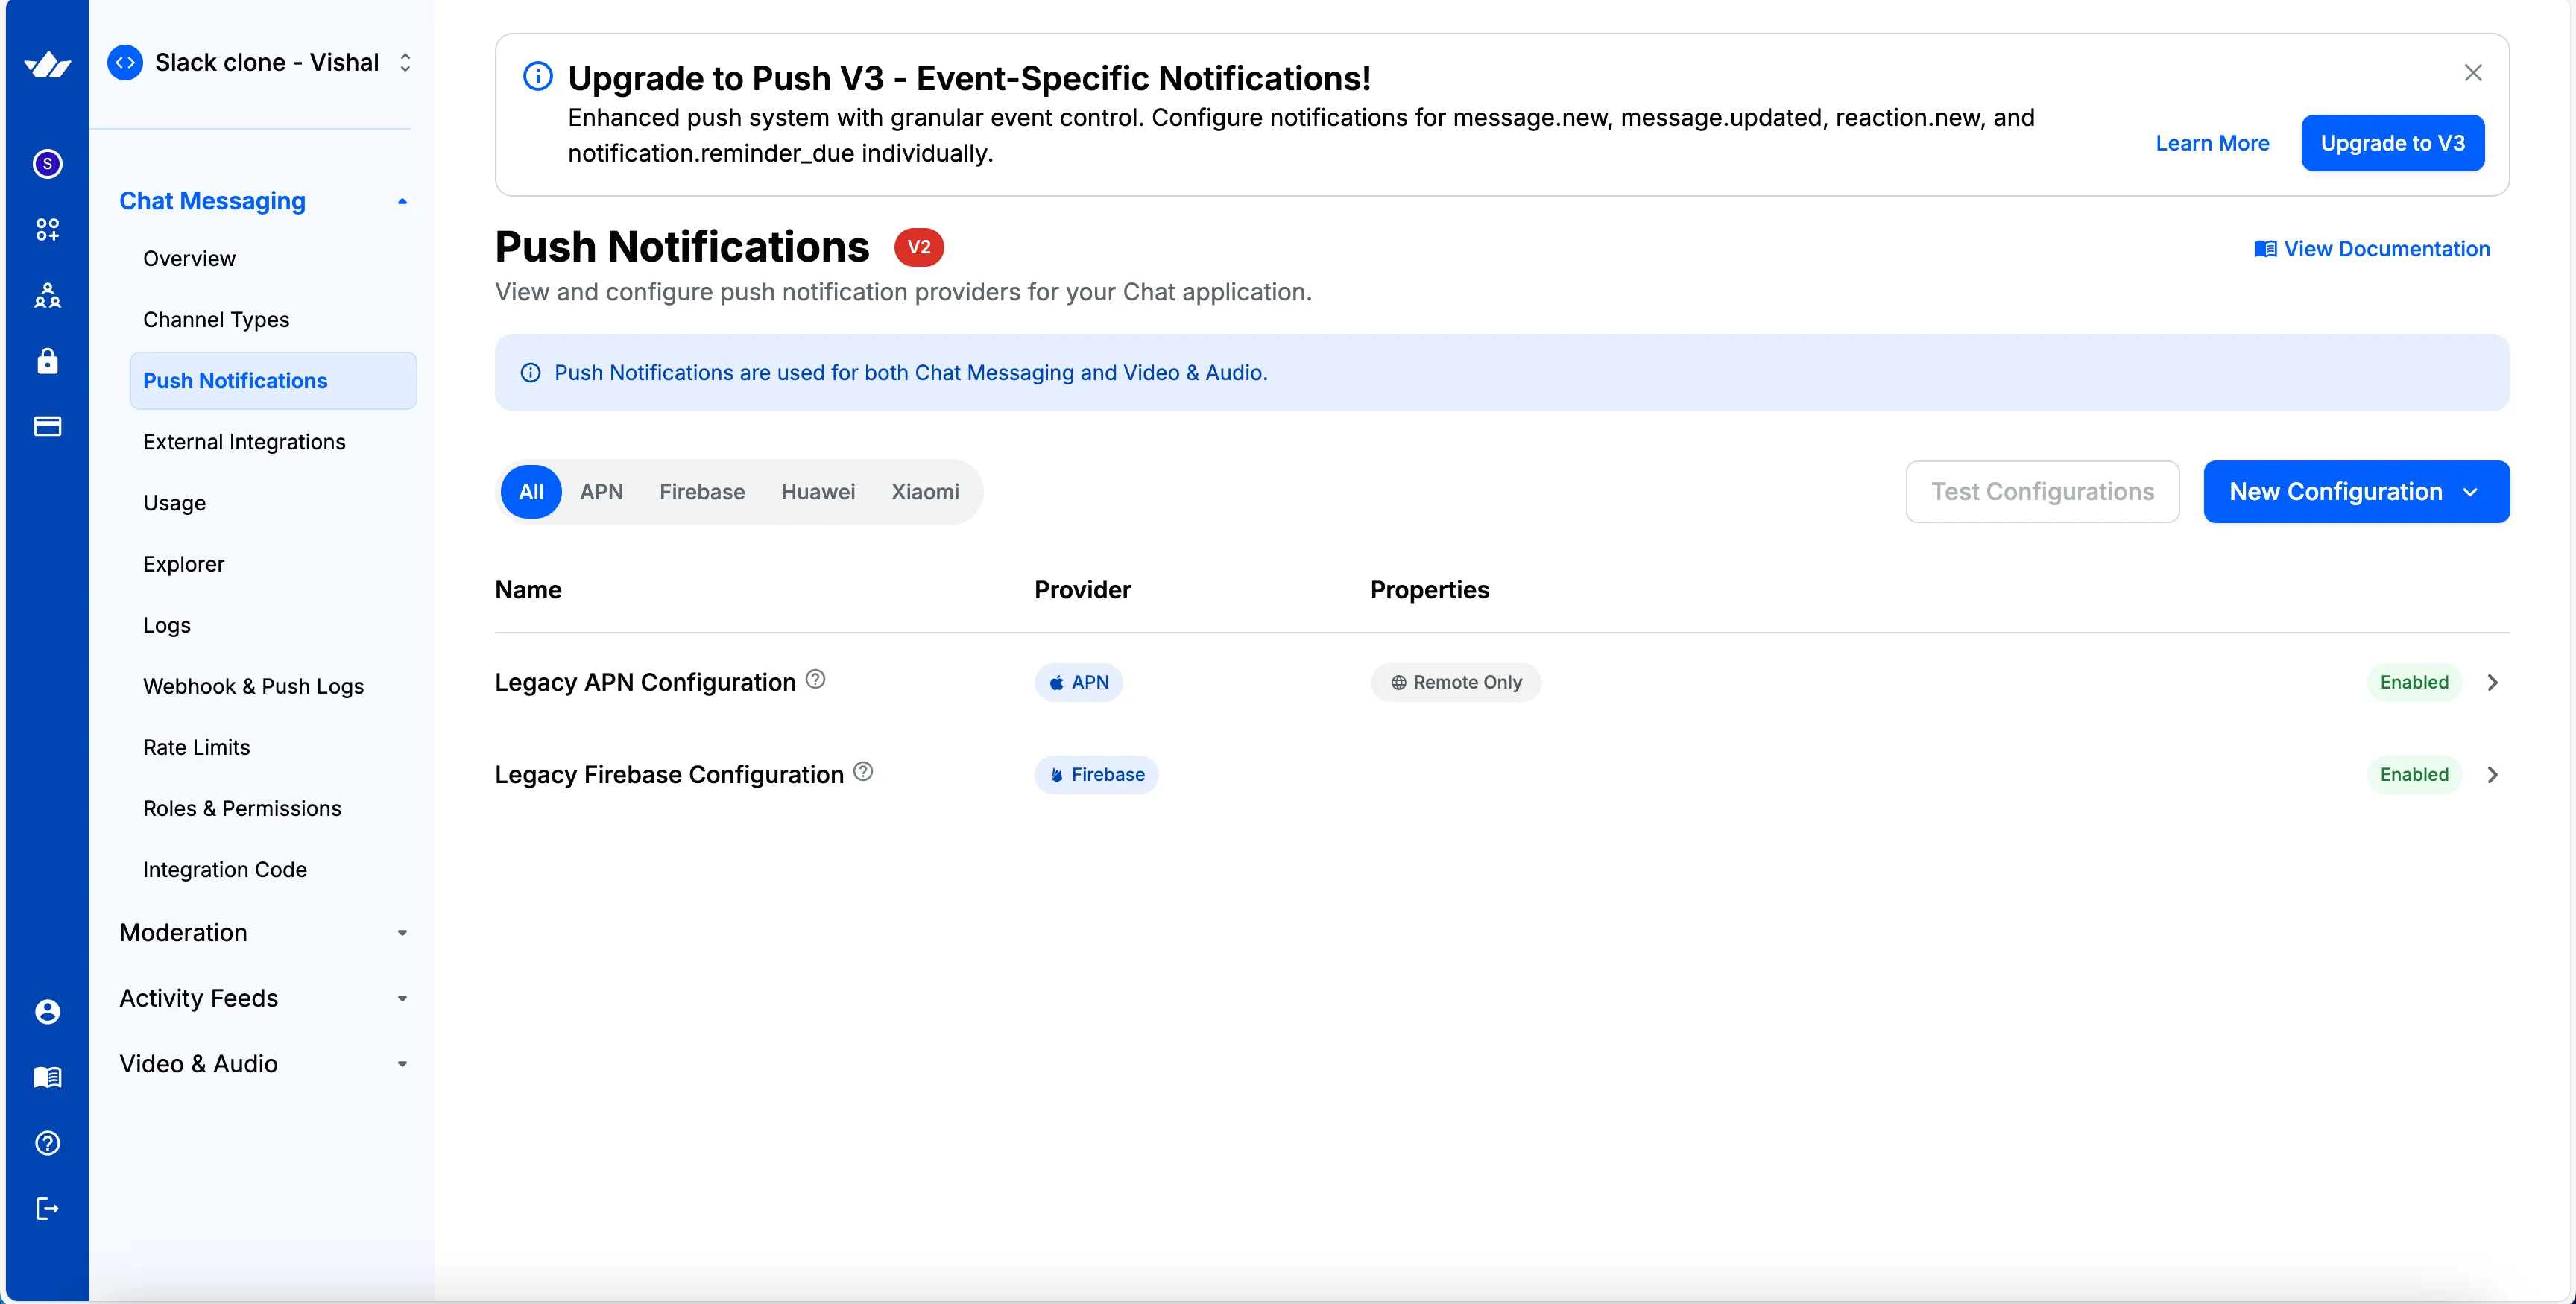This screenshot has height=1304, width=2576.
Task: Go to Webhook & Push Logs
Action: click(x=253, y=686)
